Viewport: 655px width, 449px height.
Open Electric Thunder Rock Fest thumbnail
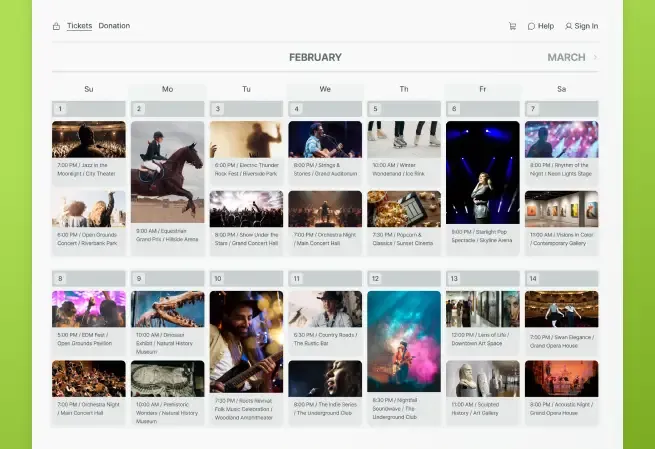pyautogui.click(x=246, y=140)
